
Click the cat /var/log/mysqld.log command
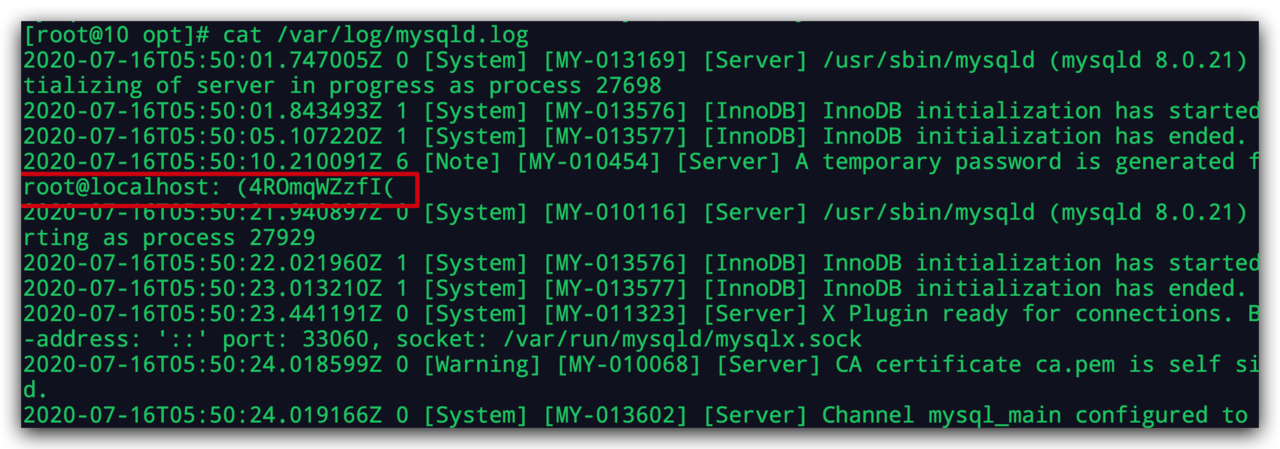point(376,35)
